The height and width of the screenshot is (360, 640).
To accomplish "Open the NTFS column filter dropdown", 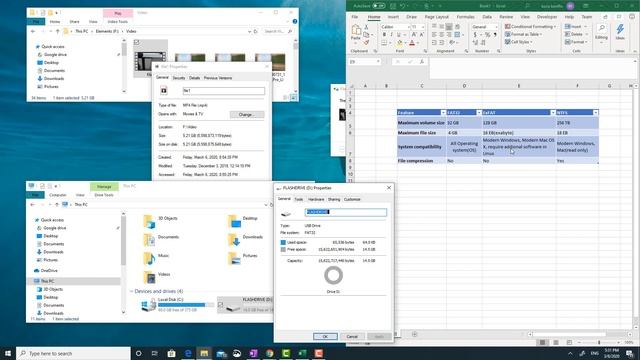I will pyautogui.click(x=596, y=113).
